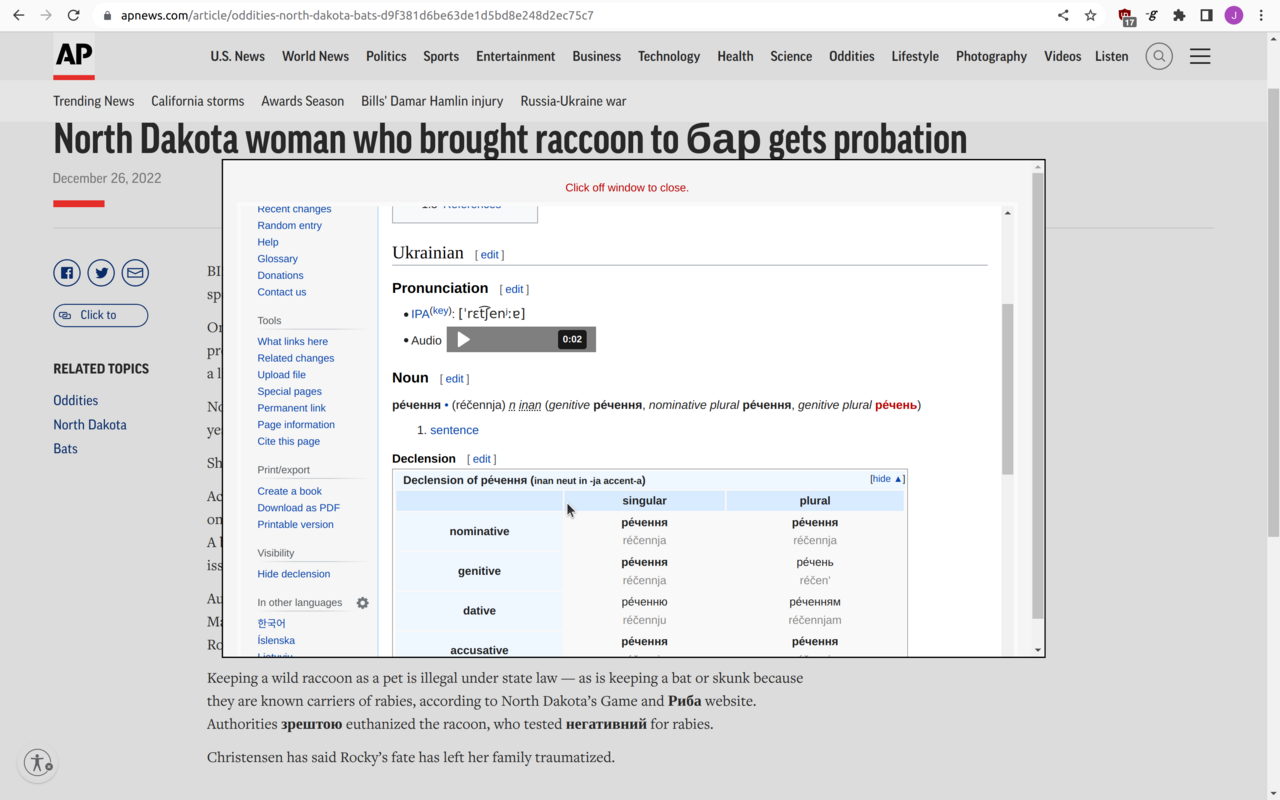View site info via the lock icon
The height and width of the screenshot is (800, 1280).
pyautogui.click(x=108, y=15)
